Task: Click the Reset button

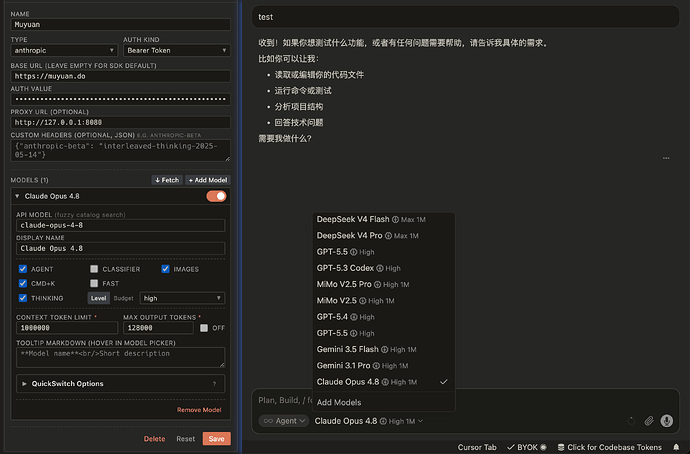Action: (x=185, y=439)
